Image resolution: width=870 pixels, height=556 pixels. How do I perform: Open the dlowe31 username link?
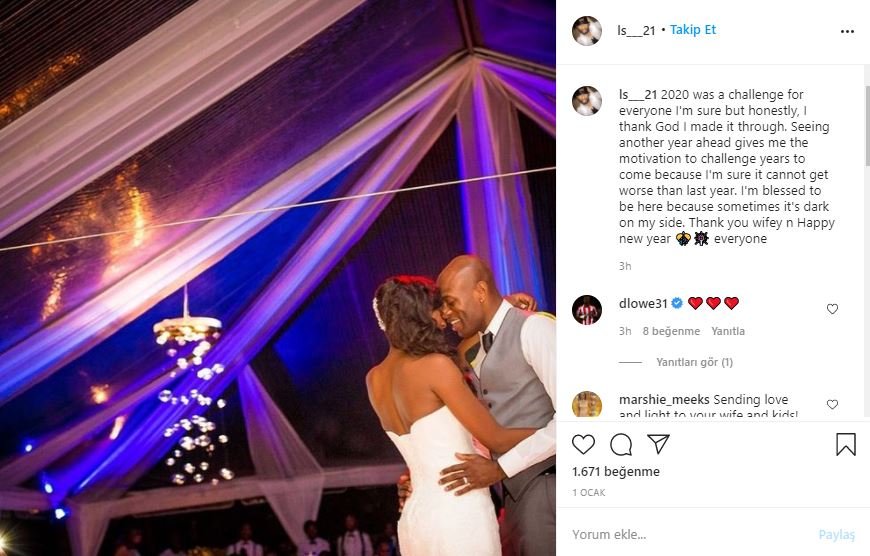tap(643, 304)
